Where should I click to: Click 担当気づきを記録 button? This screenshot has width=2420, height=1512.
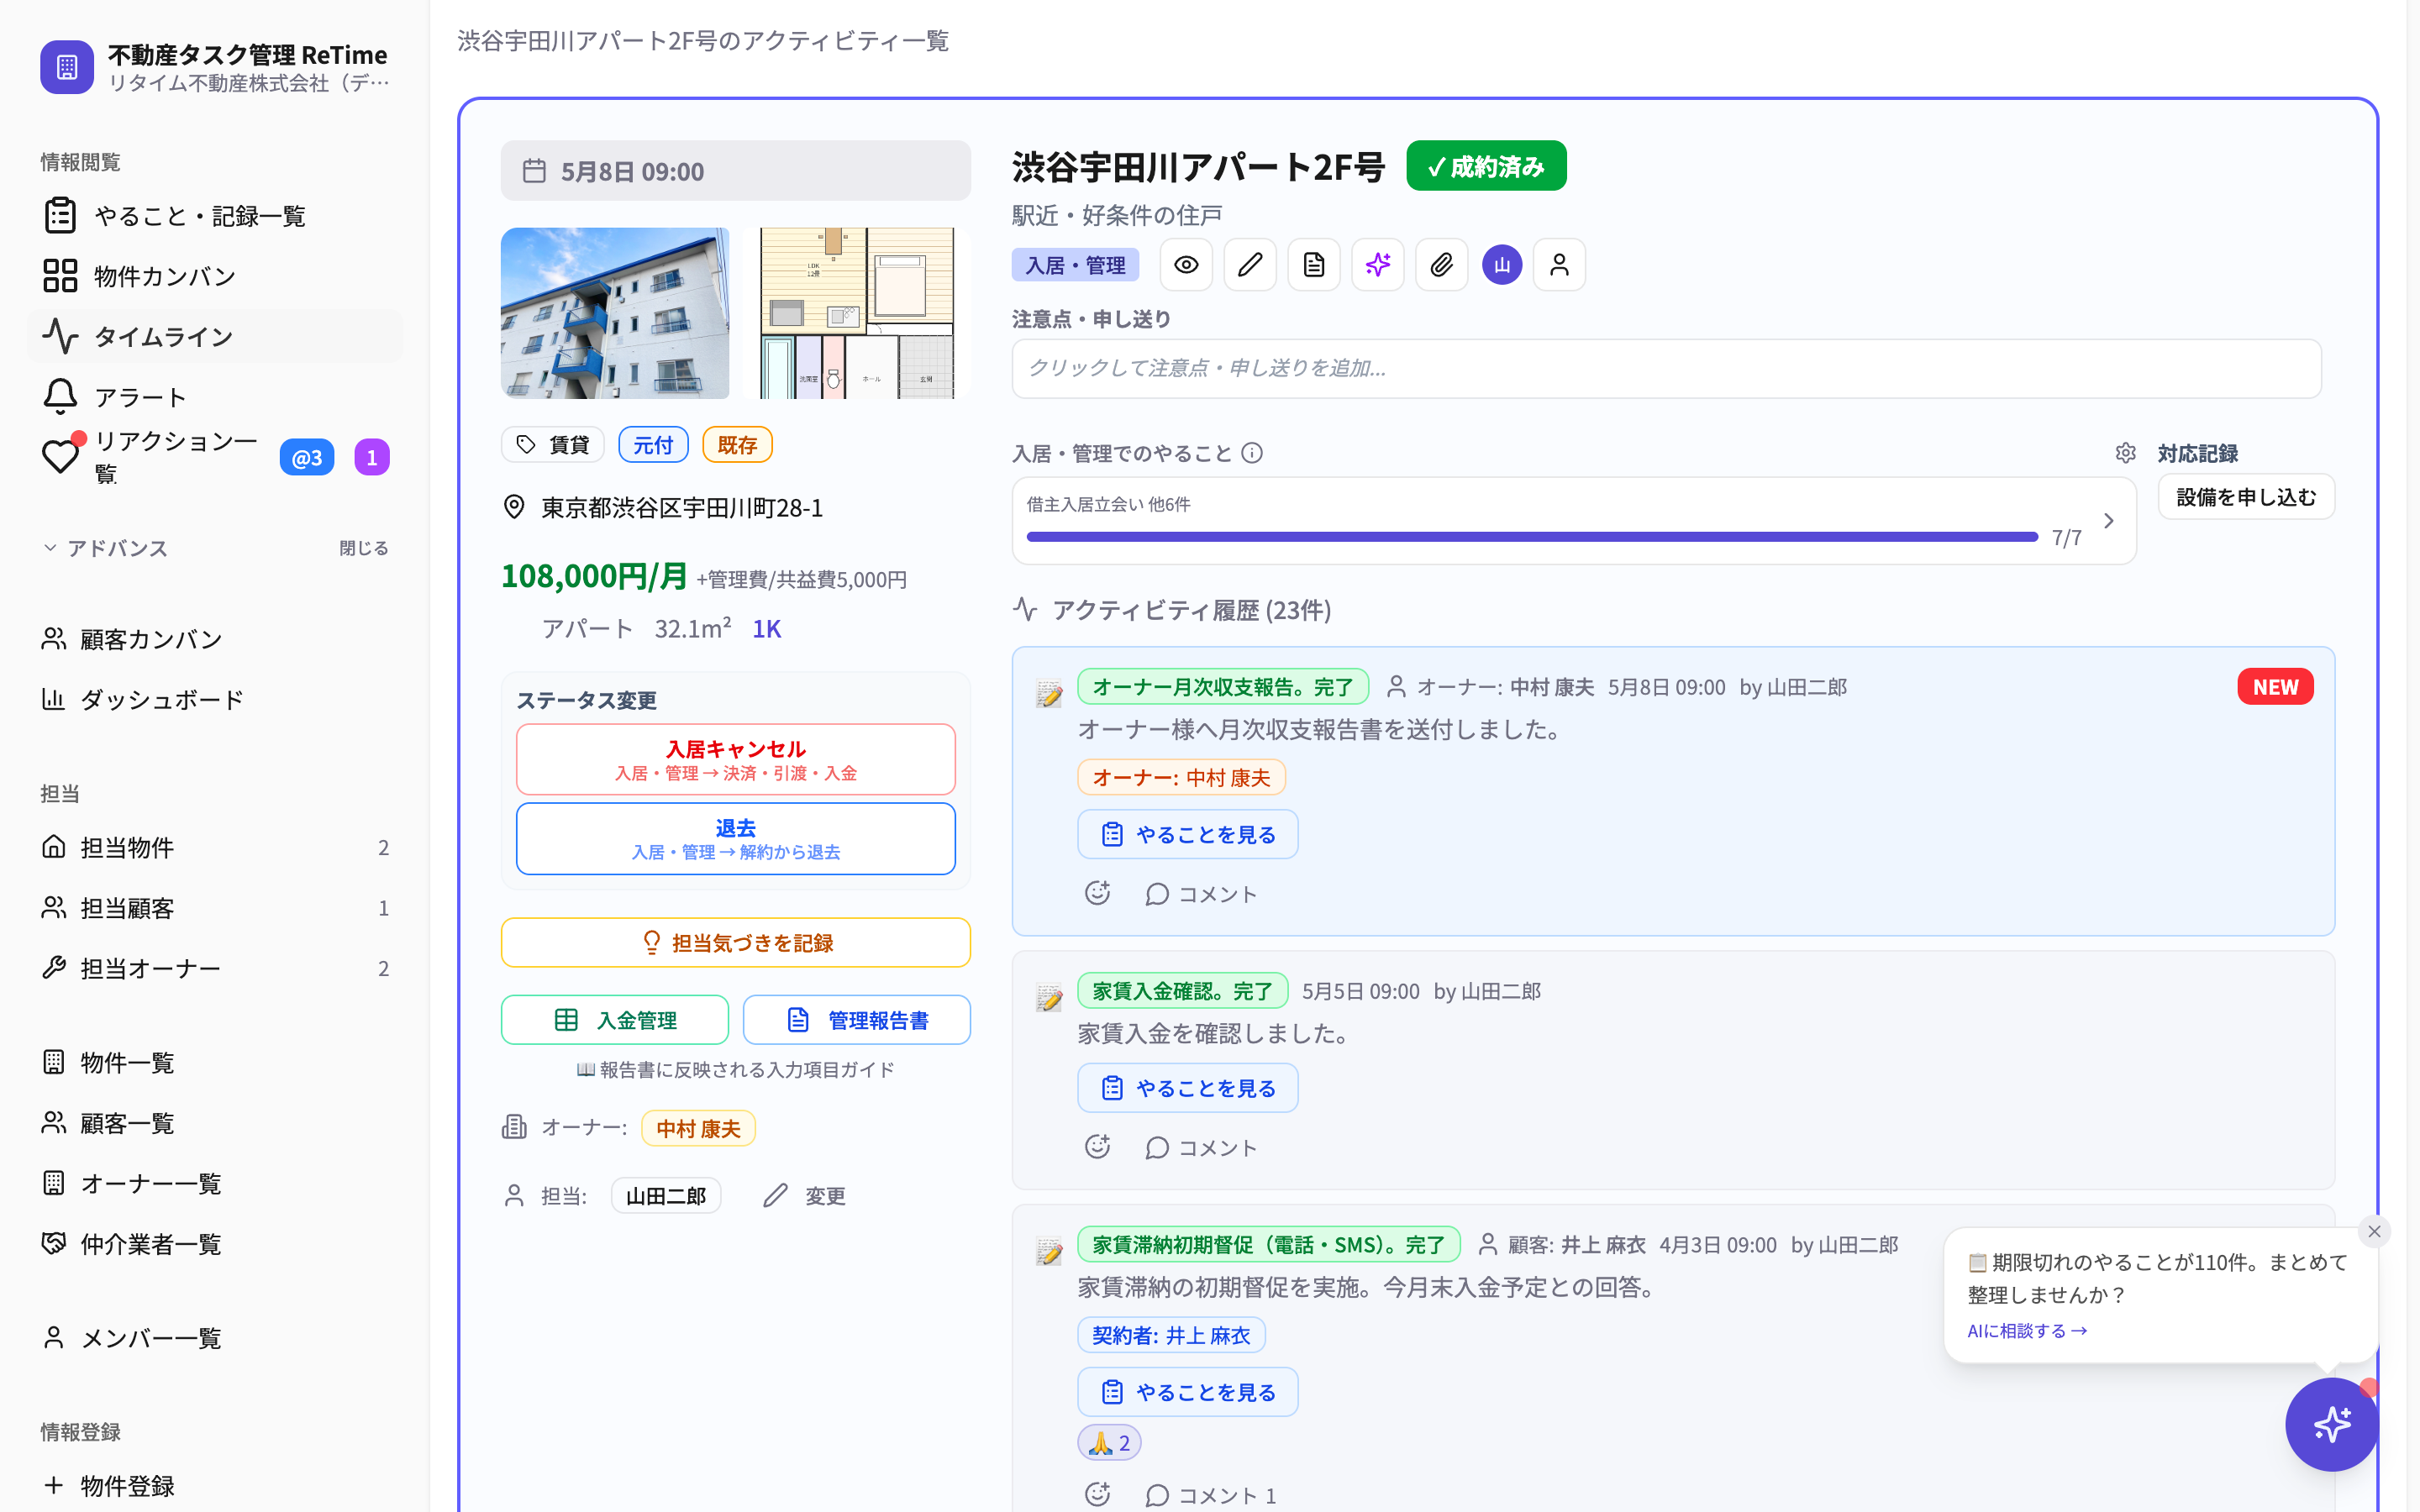[736, 943]
